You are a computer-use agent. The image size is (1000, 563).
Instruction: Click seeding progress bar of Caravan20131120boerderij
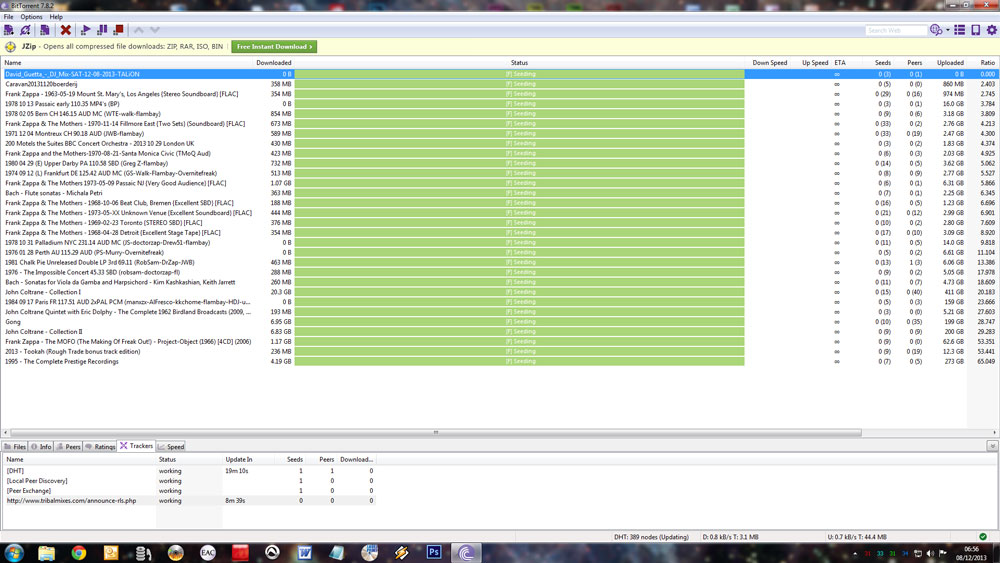coord(519,84)
